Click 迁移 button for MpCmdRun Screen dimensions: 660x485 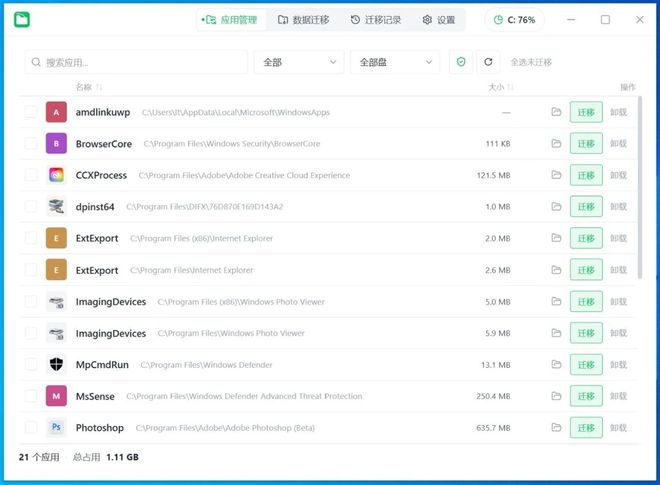[x=586, y=364]
